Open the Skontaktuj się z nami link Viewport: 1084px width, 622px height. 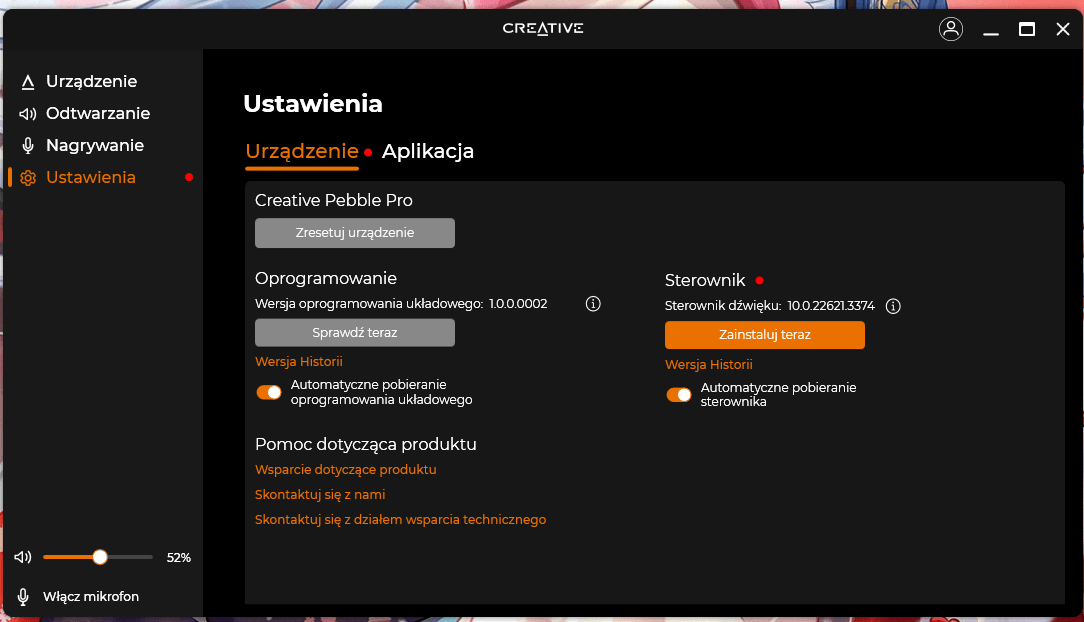pos(319,494)
